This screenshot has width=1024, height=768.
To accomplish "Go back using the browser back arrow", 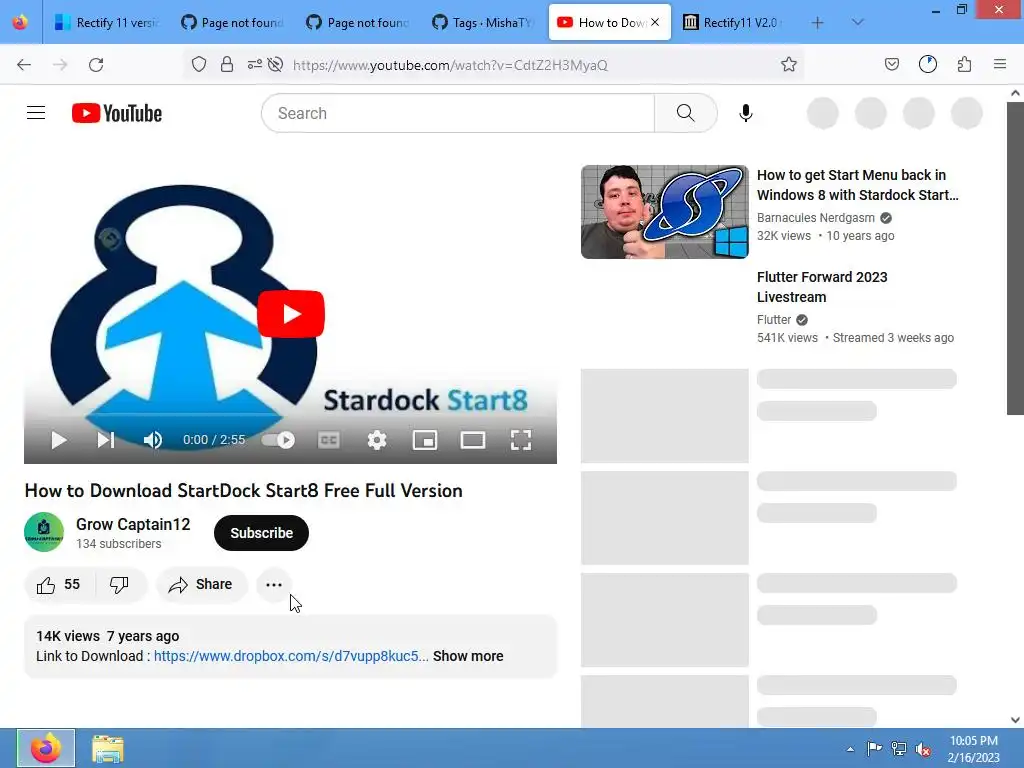I will tap(24, 65).
